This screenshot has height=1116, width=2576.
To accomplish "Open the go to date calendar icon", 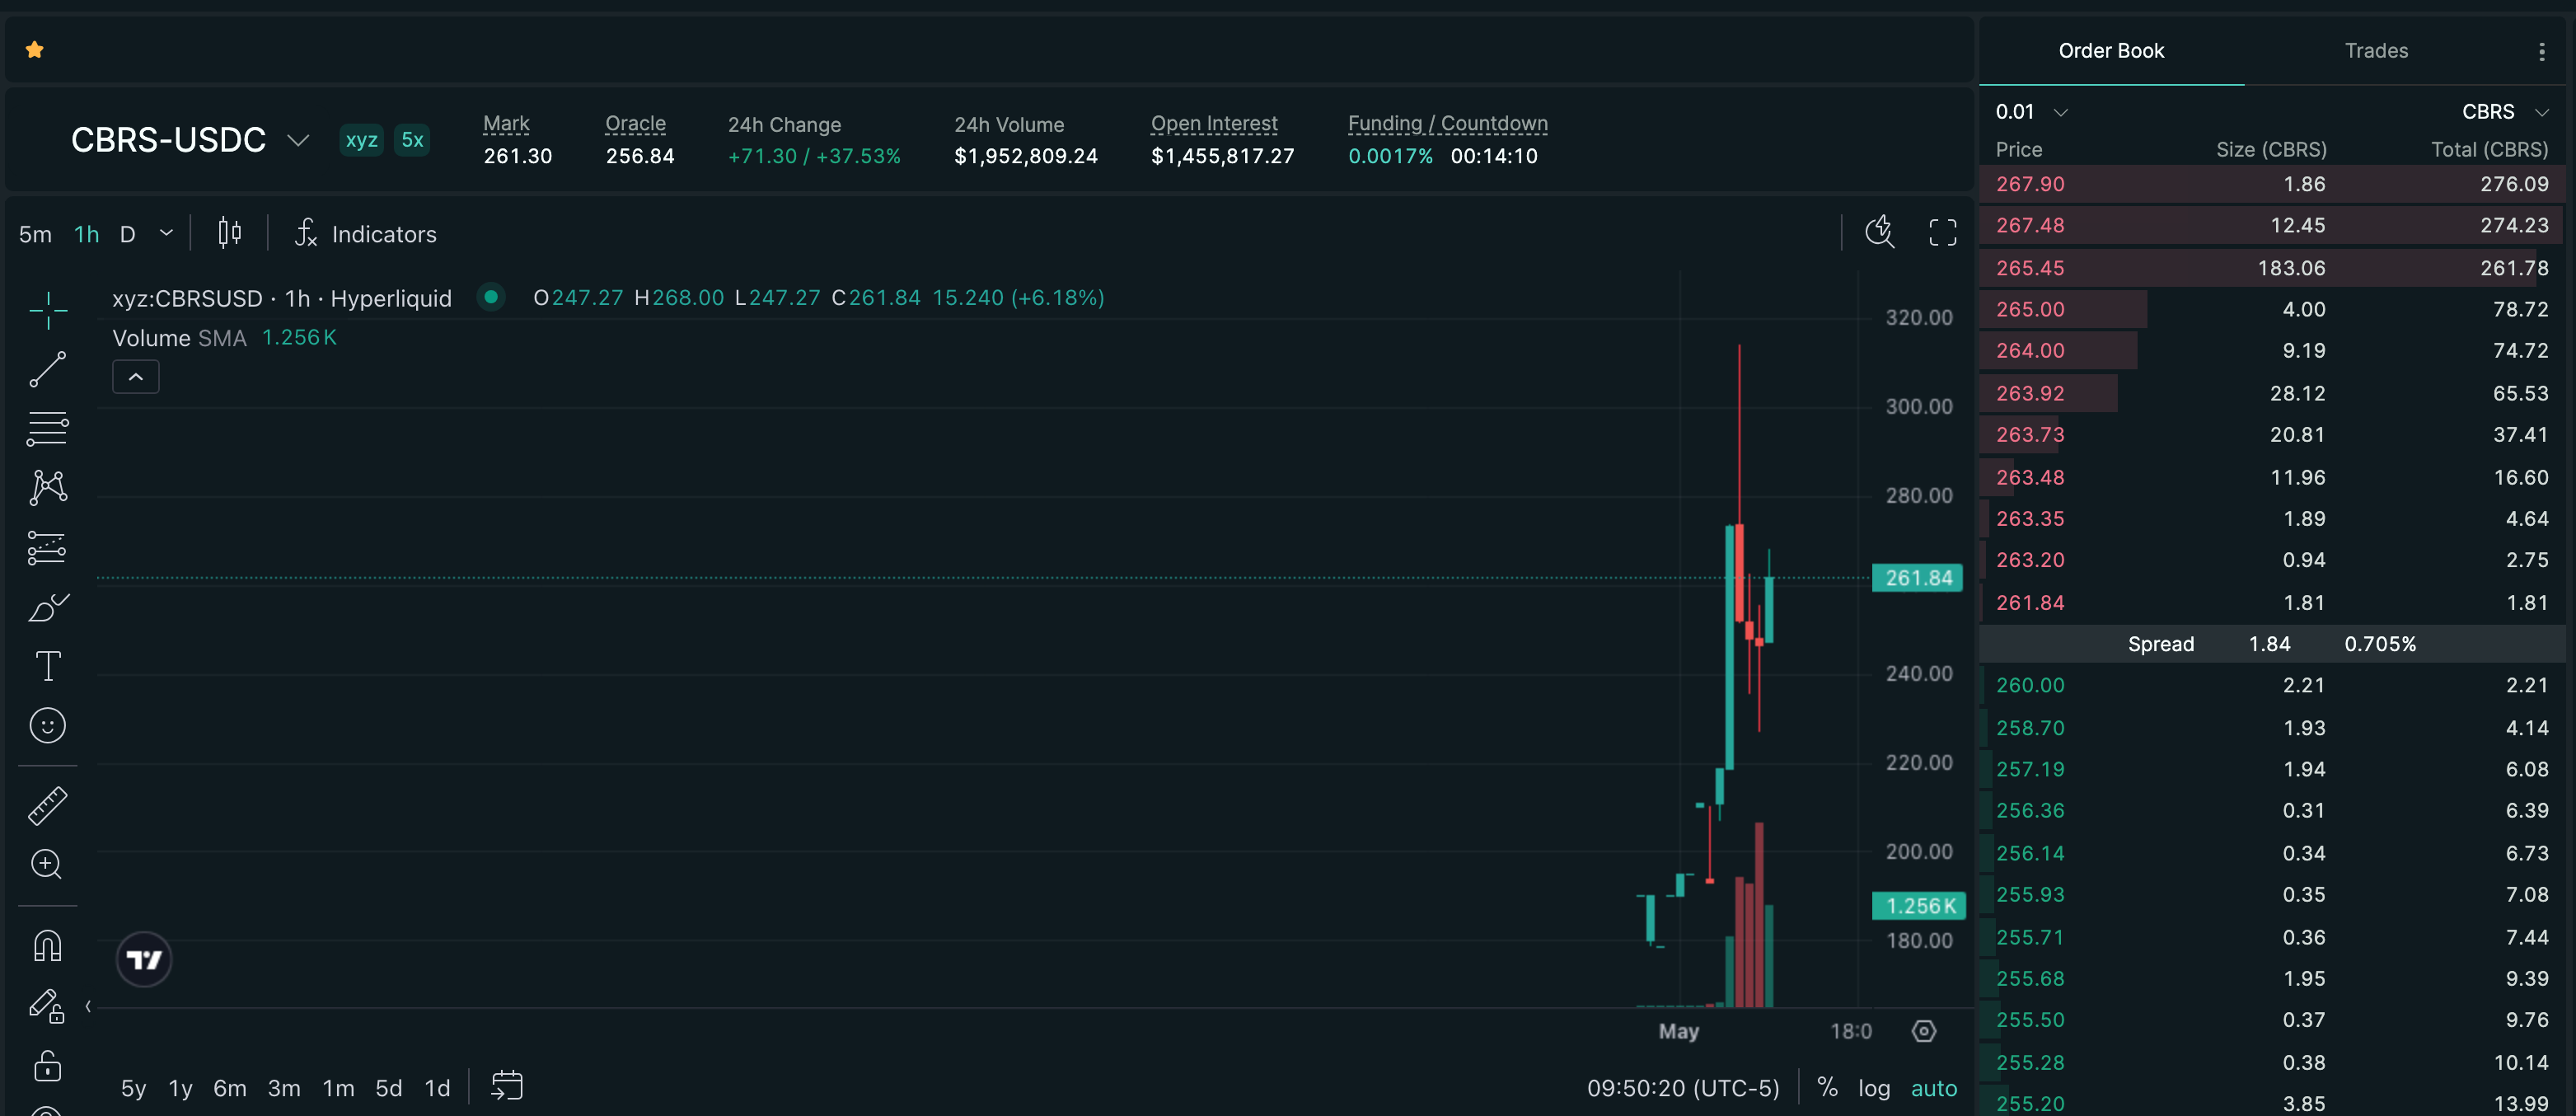I will tap(507, 1086).
